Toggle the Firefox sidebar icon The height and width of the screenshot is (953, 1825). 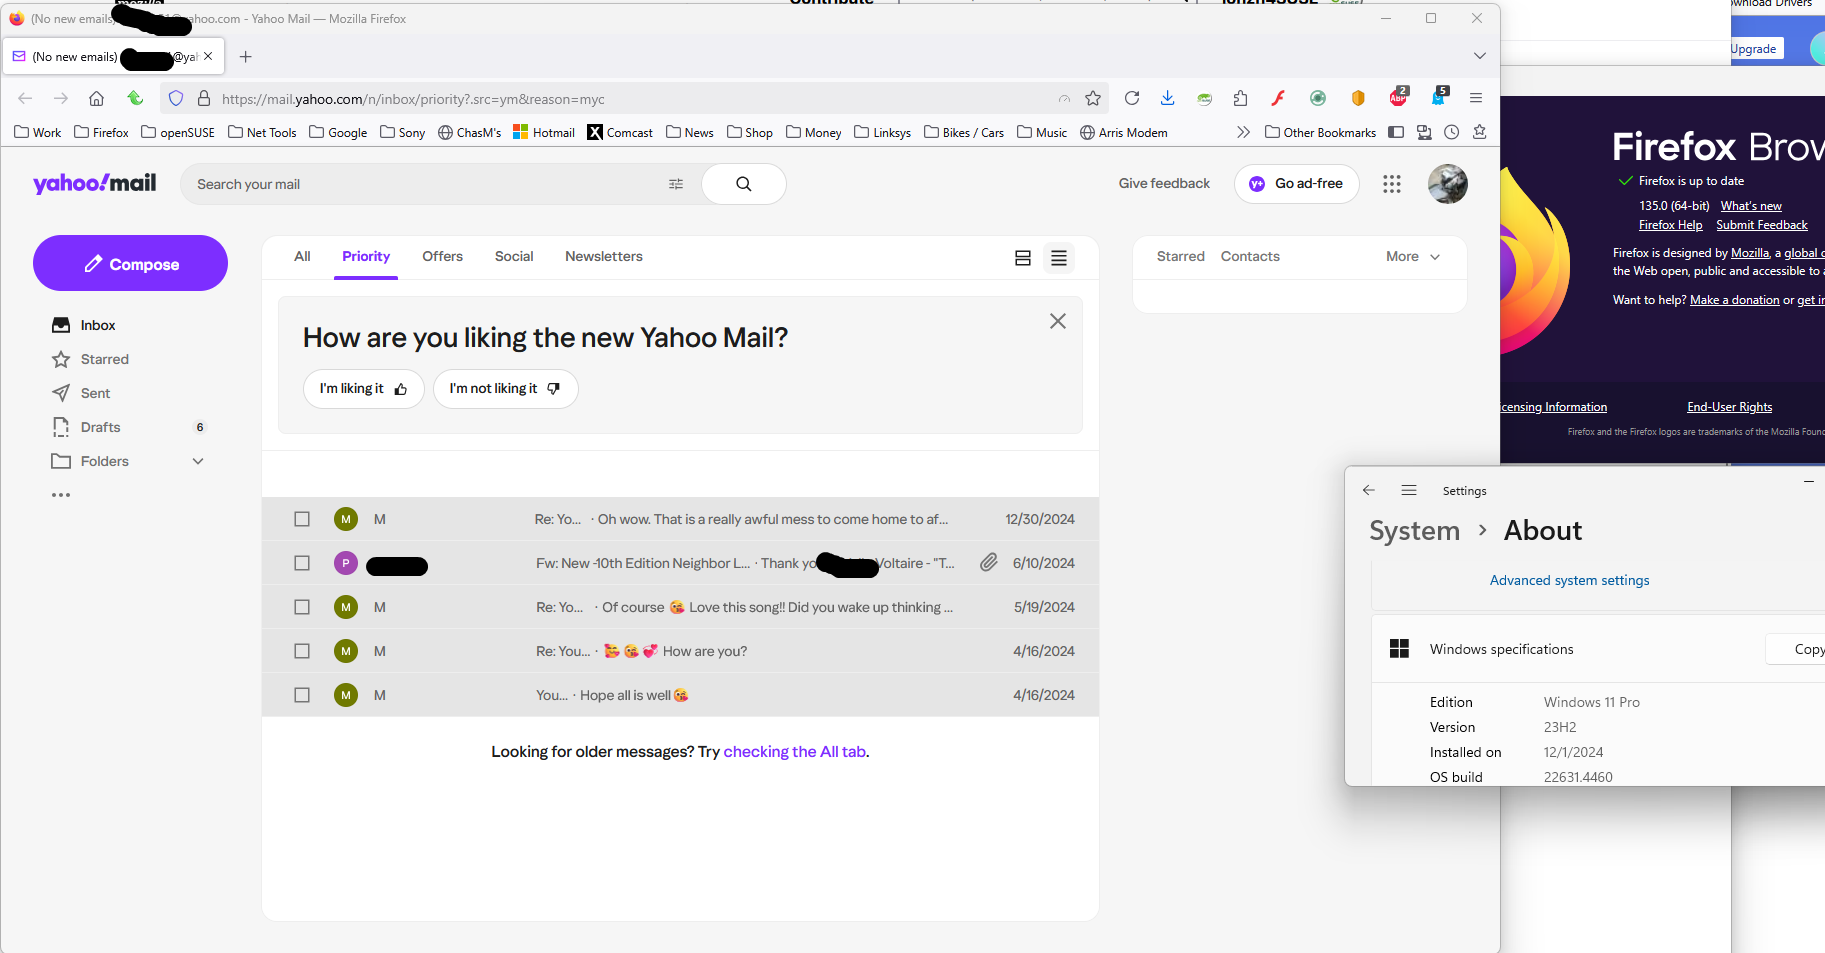click(1396, 132)
